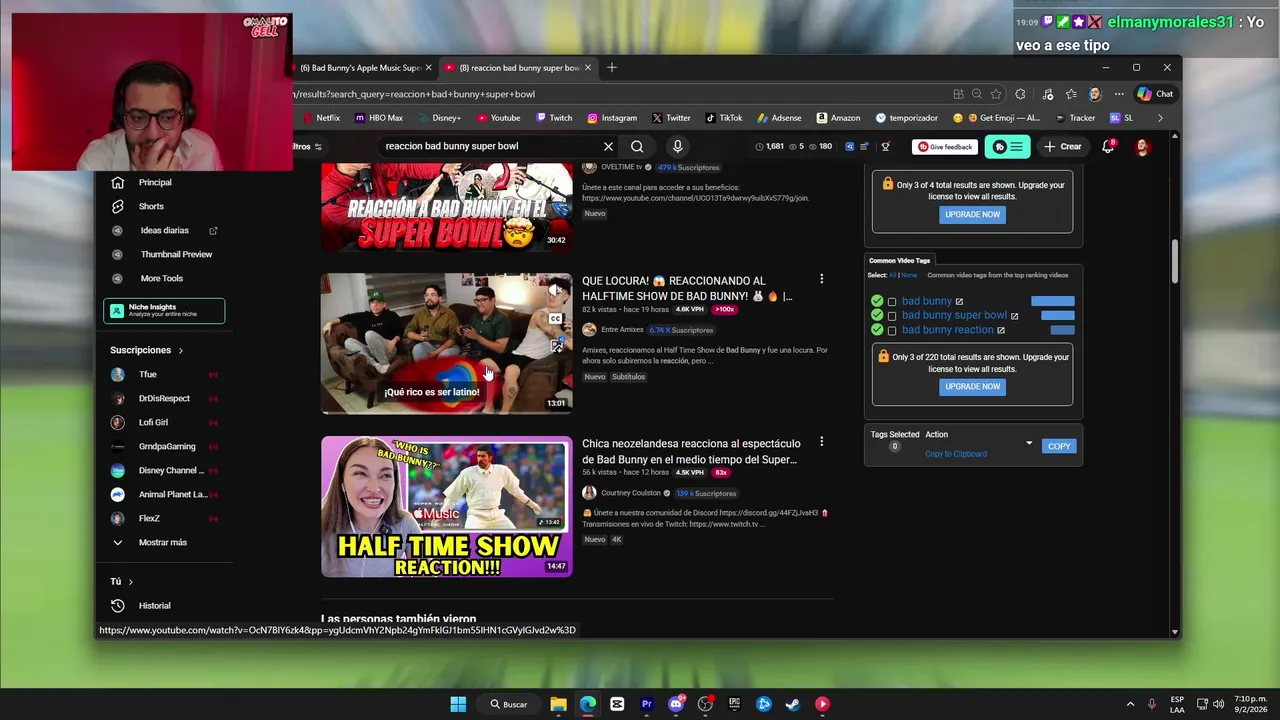
Task: Select None for common video tags
Action: [x=909, y=275]
